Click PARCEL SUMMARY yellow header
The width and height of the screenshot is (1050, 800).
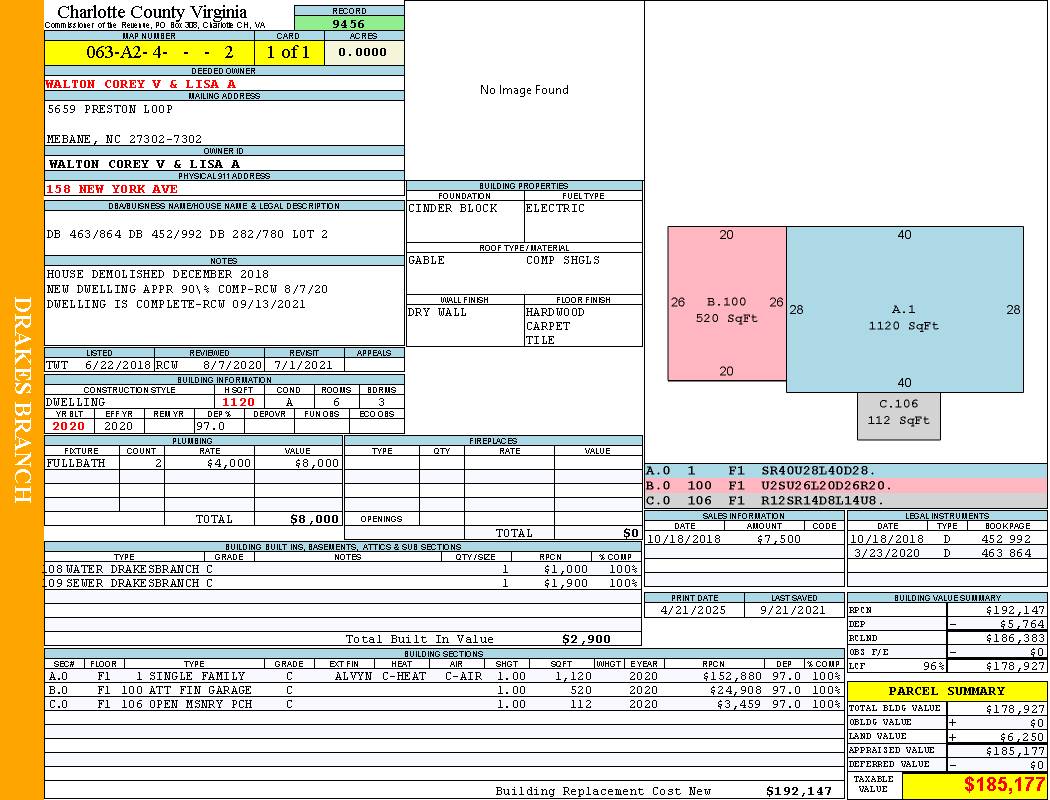tap(947, 691)
